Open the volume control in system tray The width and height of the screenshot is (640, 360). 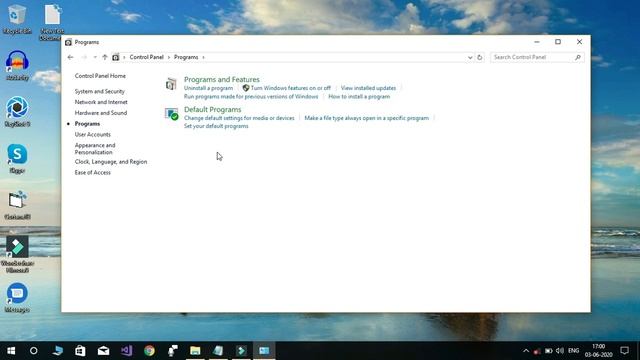pos(560,351)
